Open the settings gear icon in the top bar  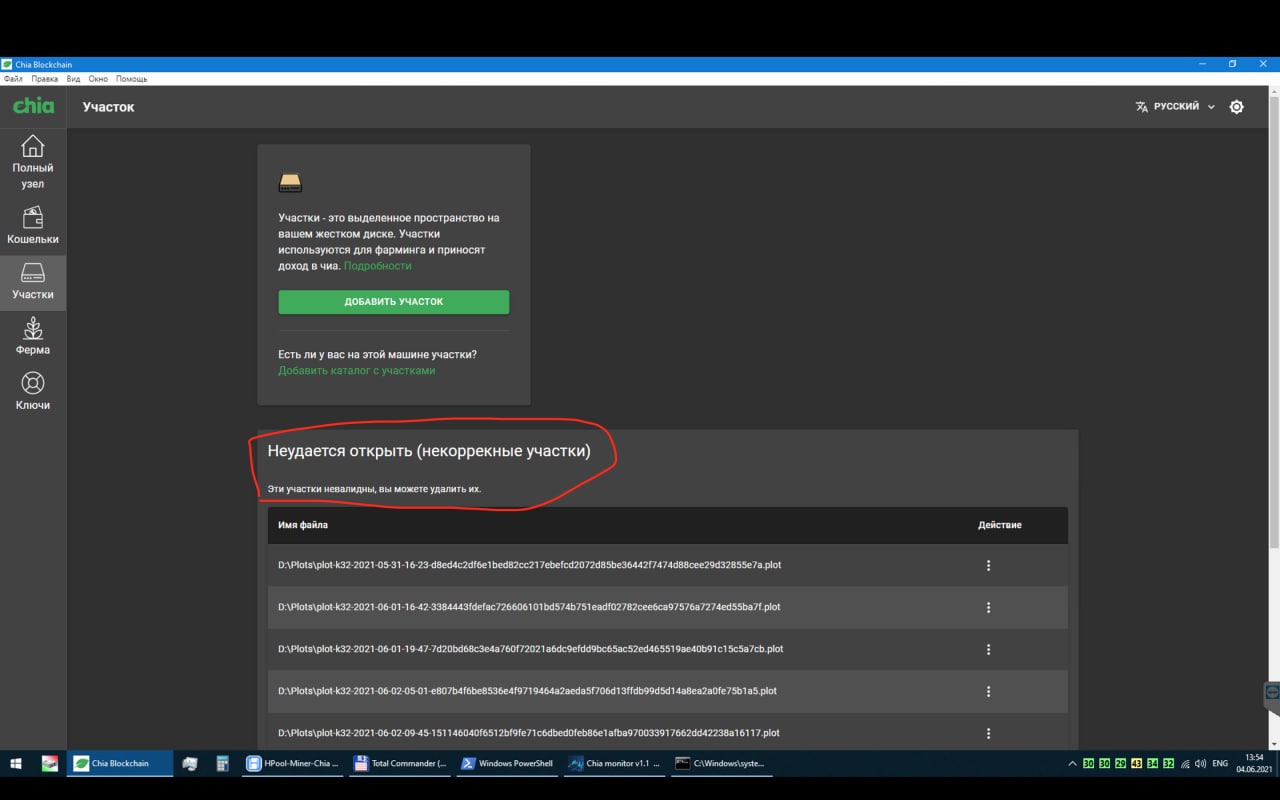[x=1236, y=107]
